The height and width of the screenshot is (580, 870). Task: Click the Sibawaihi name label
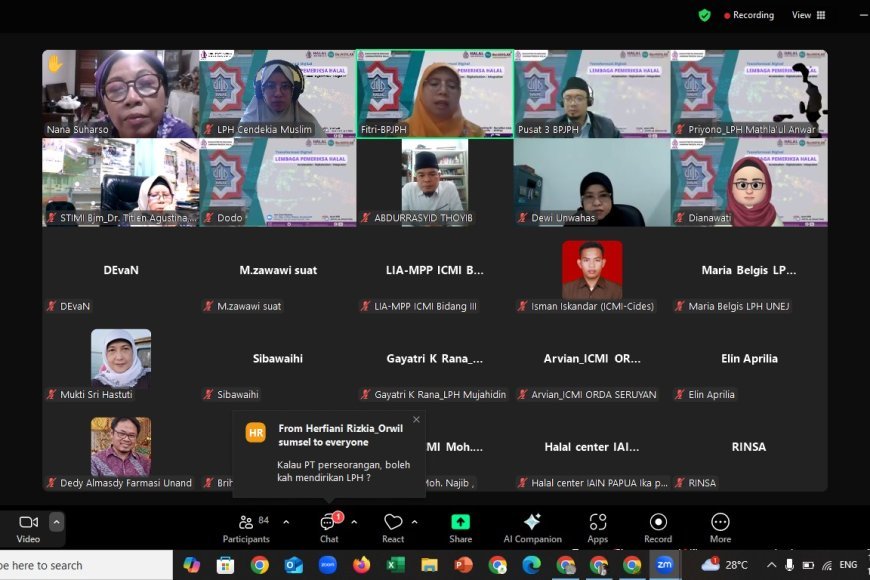click(238, 395)
